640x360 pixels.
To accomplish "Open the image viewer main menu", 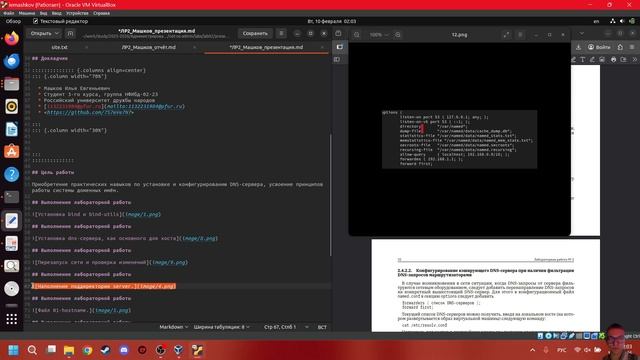I will 520,35.
